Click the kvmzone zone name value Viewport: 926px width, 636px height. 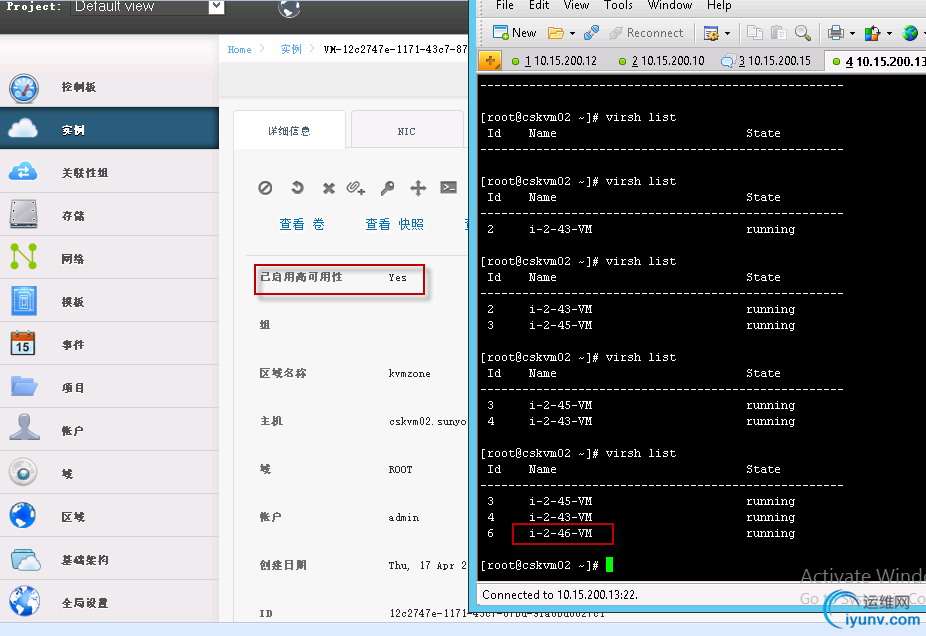(x=409, y=374)
